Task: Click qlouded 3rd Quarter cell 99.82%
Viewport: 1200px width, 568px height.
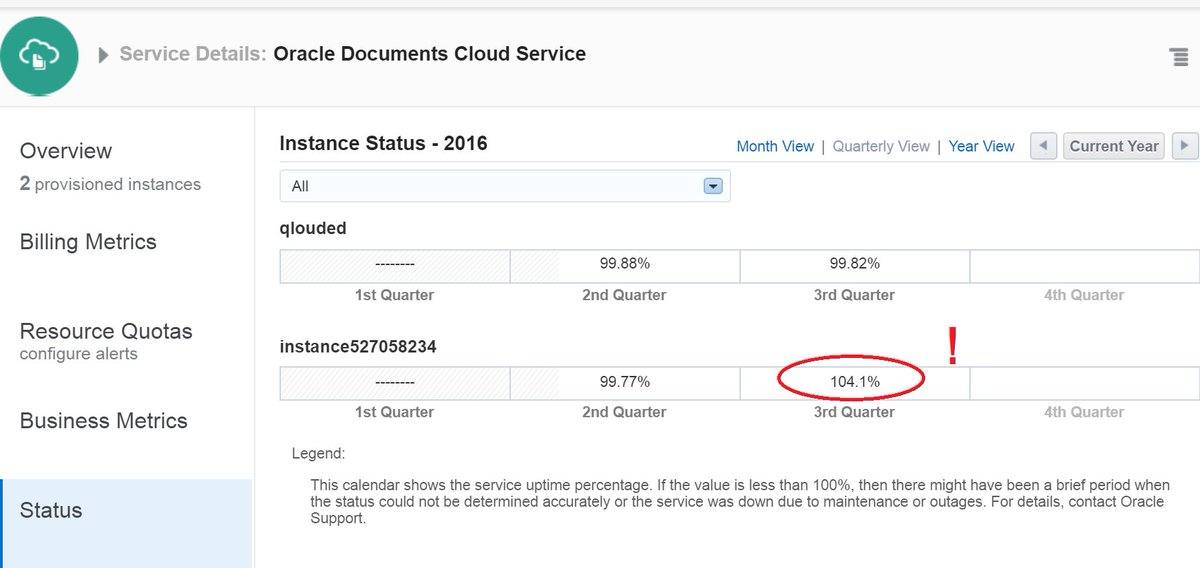Action: (x=855, y=265)
